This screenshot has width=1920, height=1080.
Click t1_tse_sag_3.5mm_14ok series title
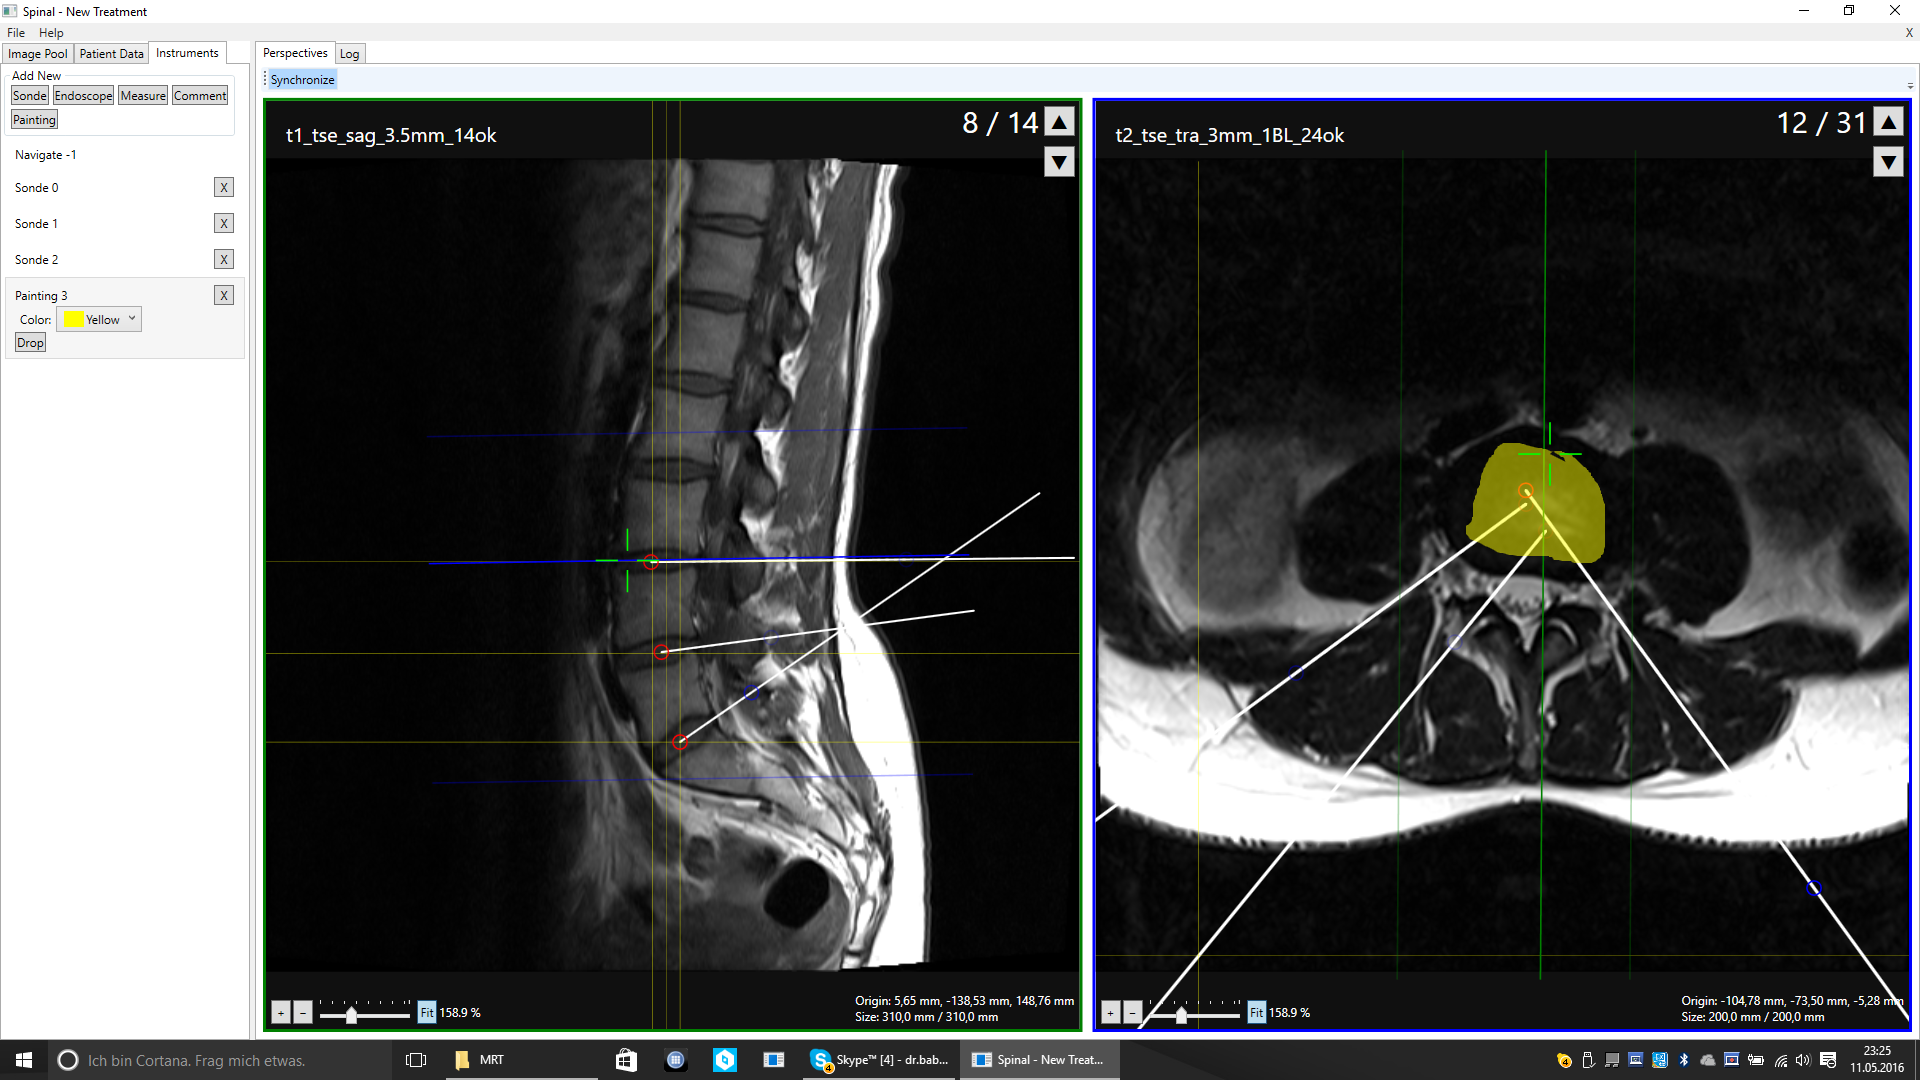391,135
